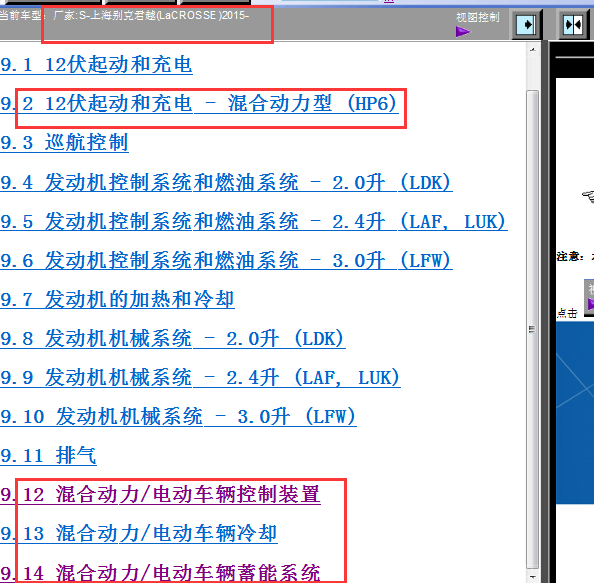Click the purple arrow beside 点击 in right panel
This screenshot has width=594, height=583.
[591, 304]
